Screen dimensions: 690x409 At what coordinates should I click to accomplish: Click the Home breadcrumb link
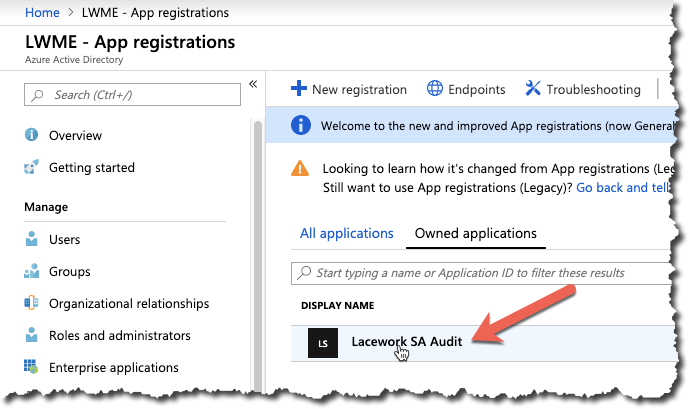pos(41,13)
